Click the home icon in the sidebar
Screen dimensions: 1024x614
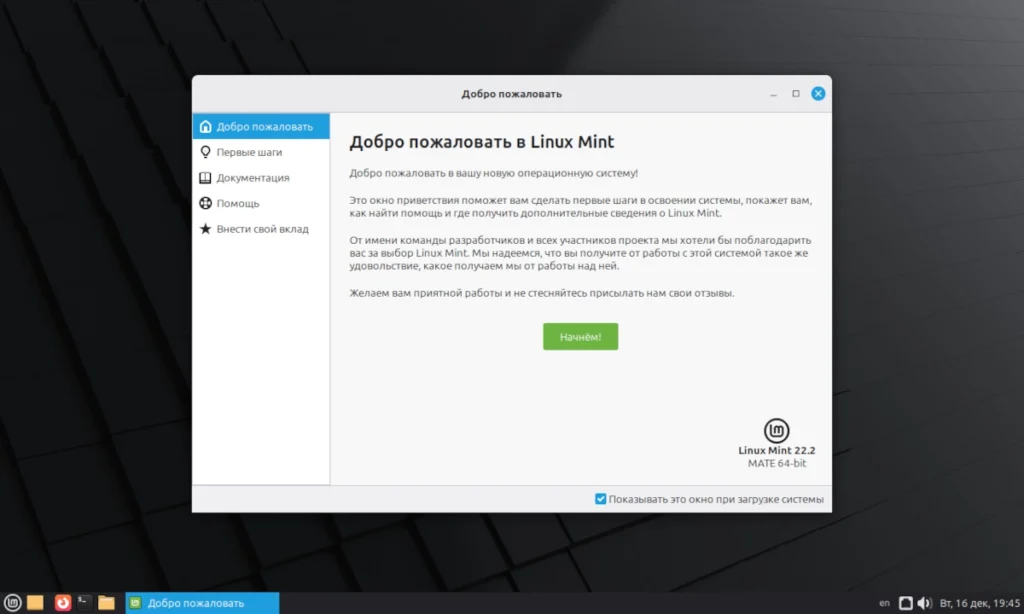point(205,126)
